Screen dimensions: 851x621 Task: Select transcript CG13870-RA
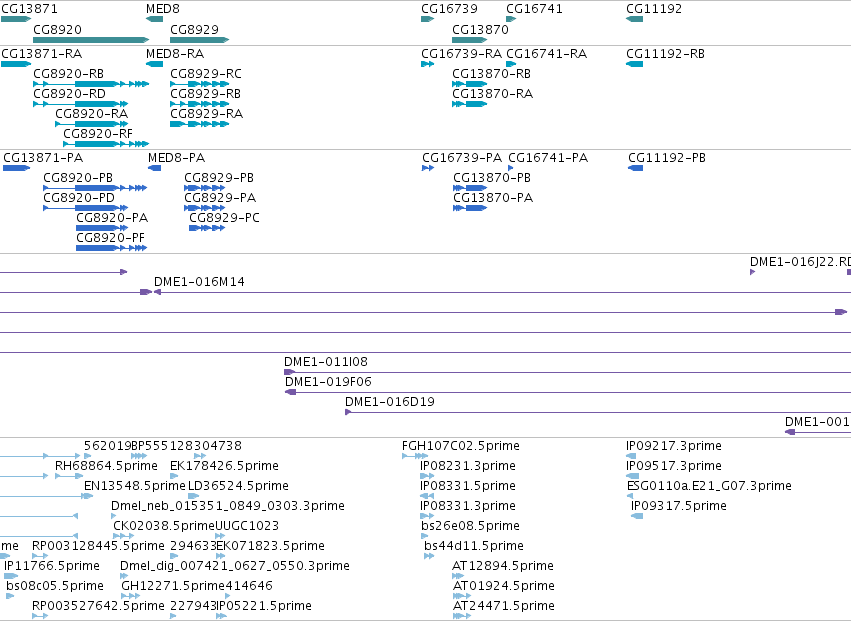coord(493,94)
